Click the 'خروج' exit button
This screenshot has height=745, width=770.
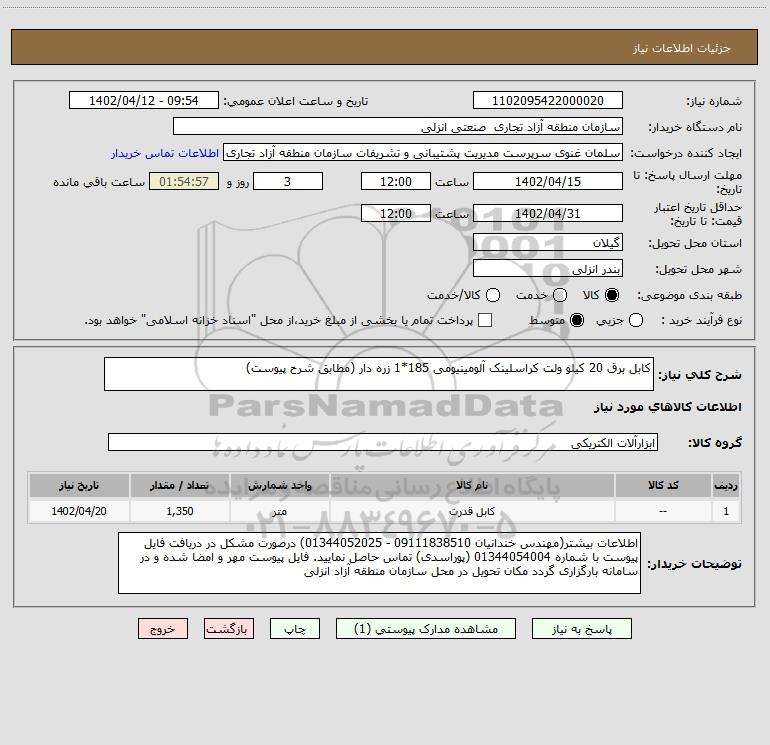(163, 629)
